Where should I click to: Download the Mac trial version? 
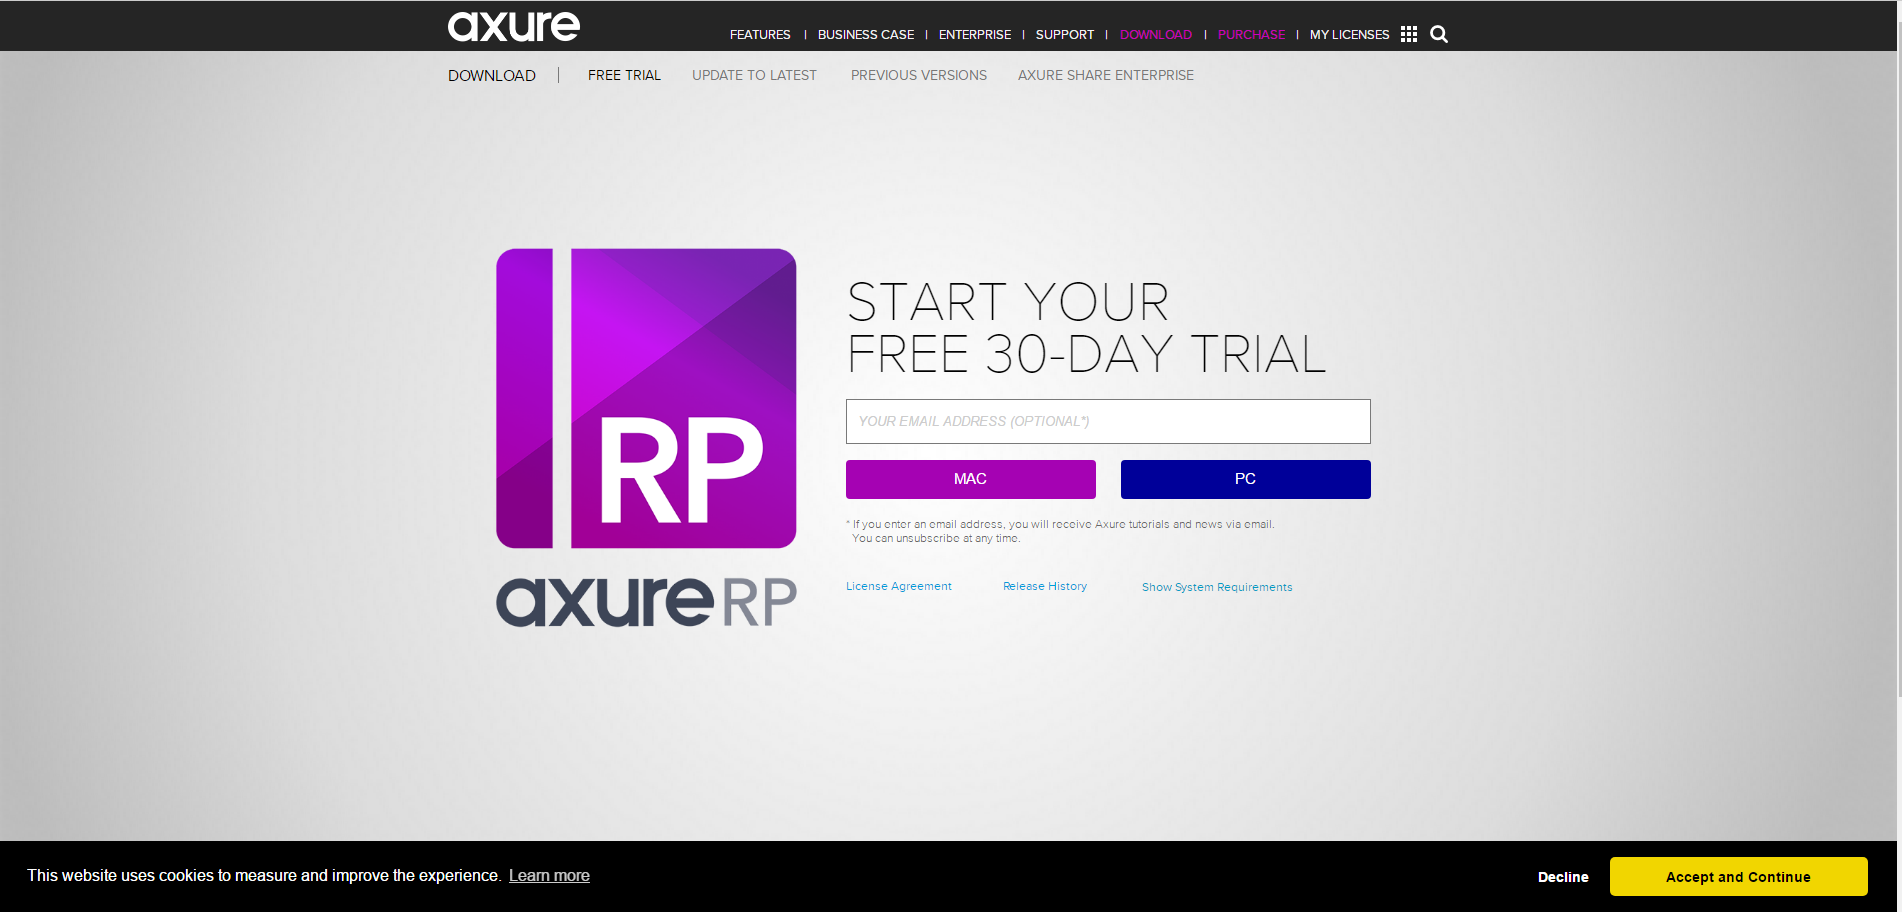point(971,479)
